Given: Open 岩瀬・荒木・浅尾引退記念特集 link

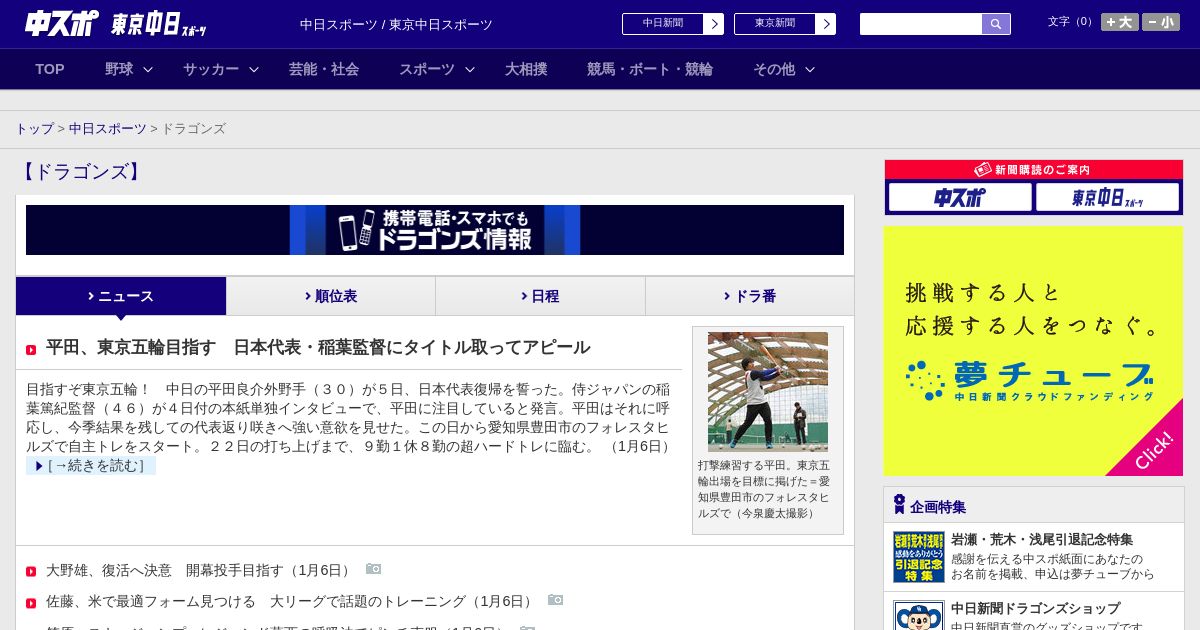Looking at the screenshot, I should [x=1042, y=539].
